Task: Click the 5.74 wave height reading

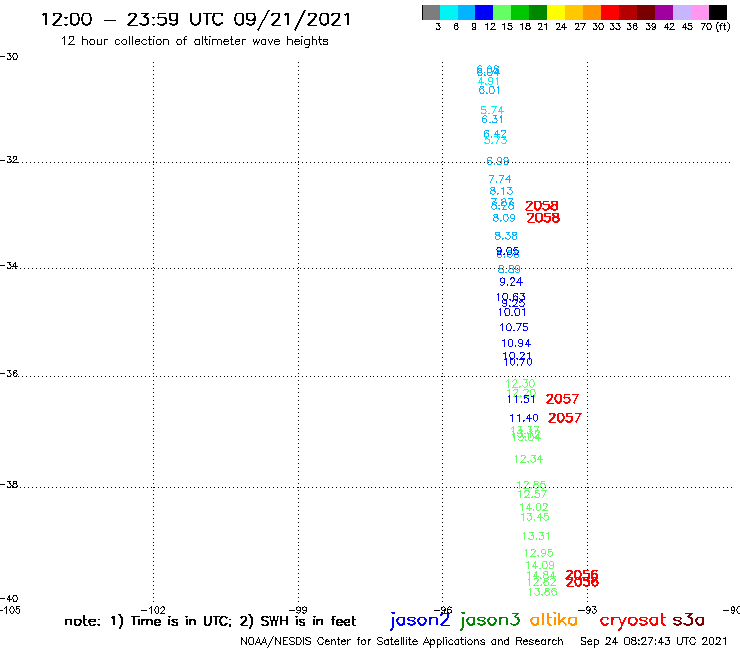Action: click(492, 110)
